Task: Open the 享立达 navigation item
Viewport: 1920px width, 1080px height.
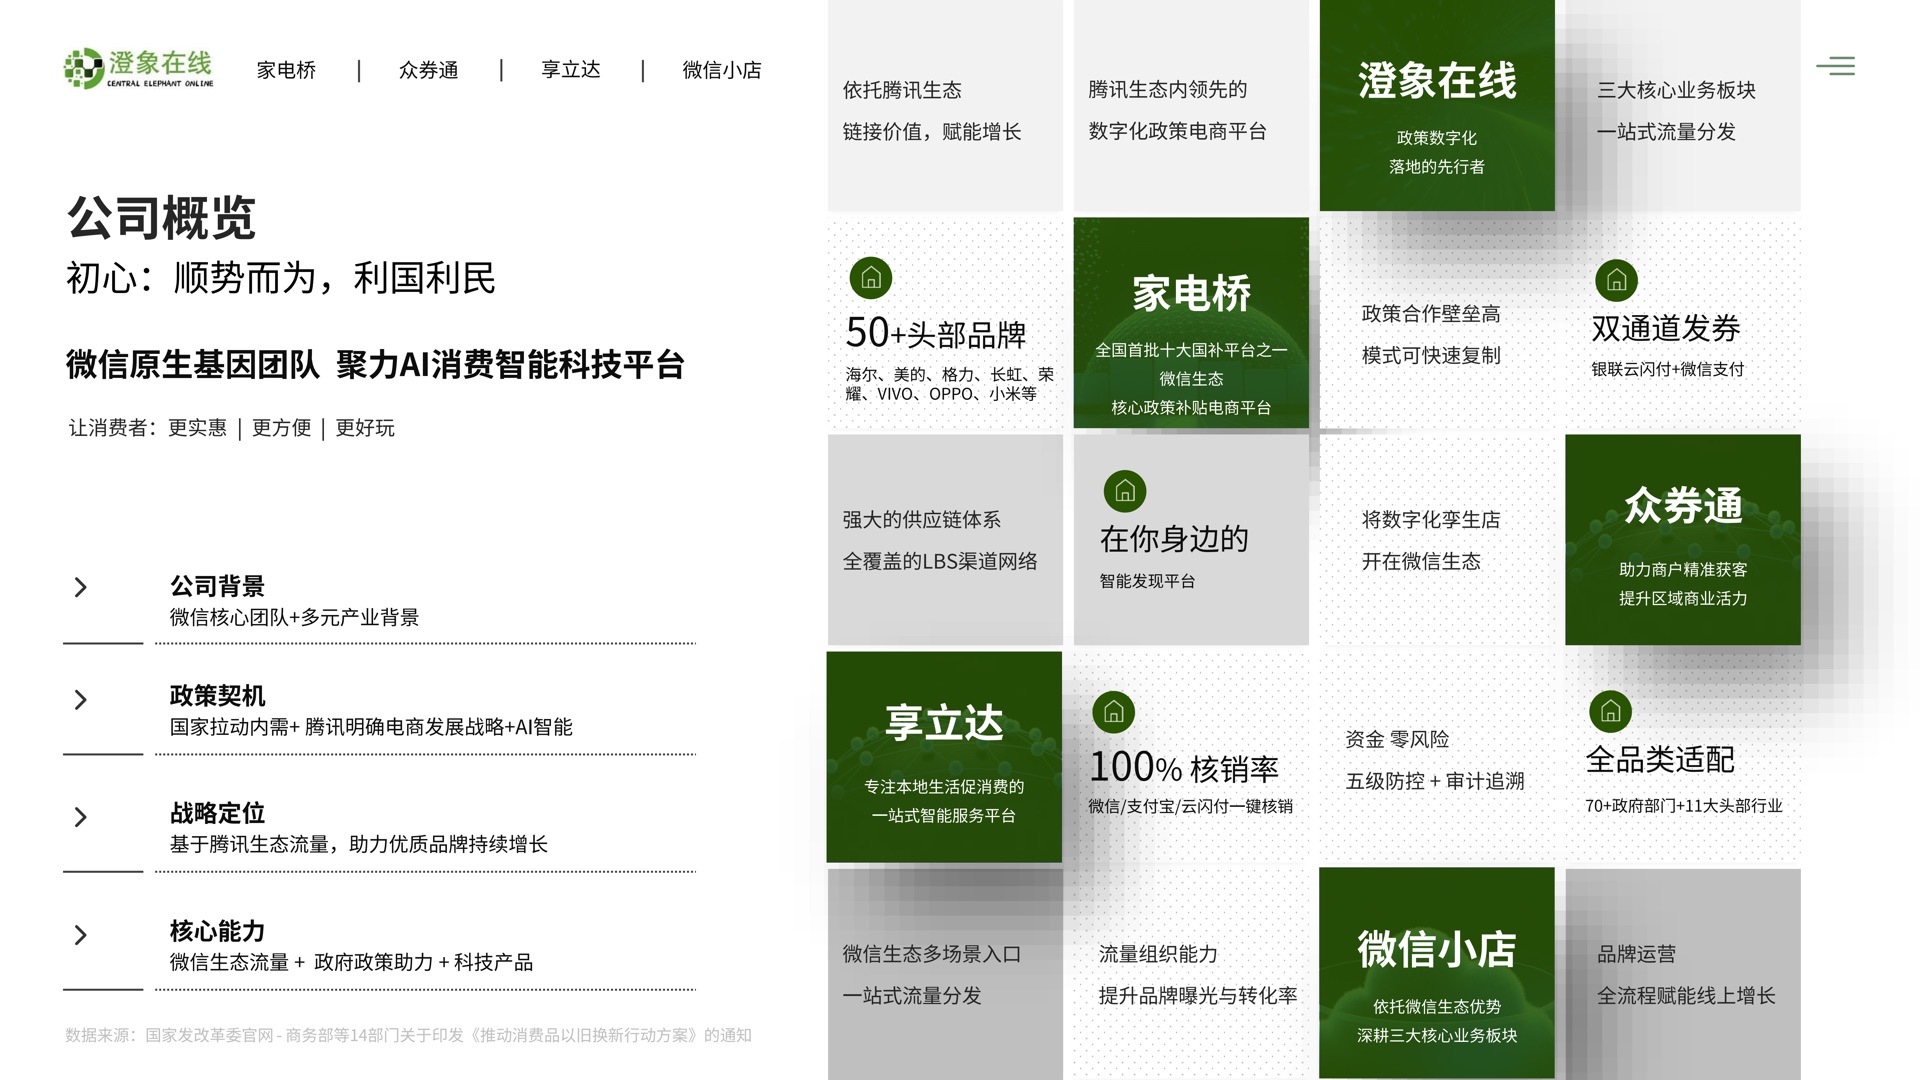Action: point(570,70)
